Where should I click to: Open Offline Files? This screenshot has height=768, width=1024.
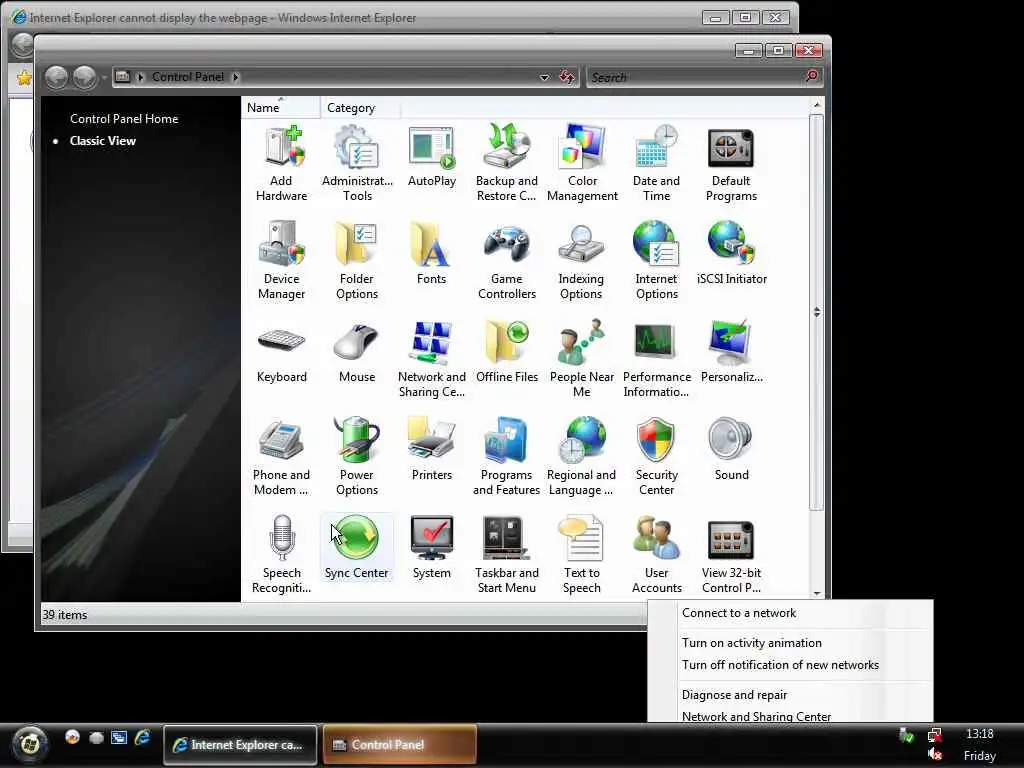507,351
